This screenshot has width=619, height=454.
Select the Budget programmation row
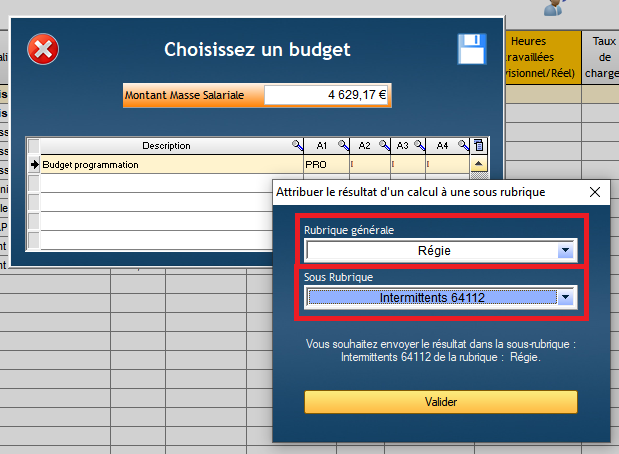pos(168,164)
